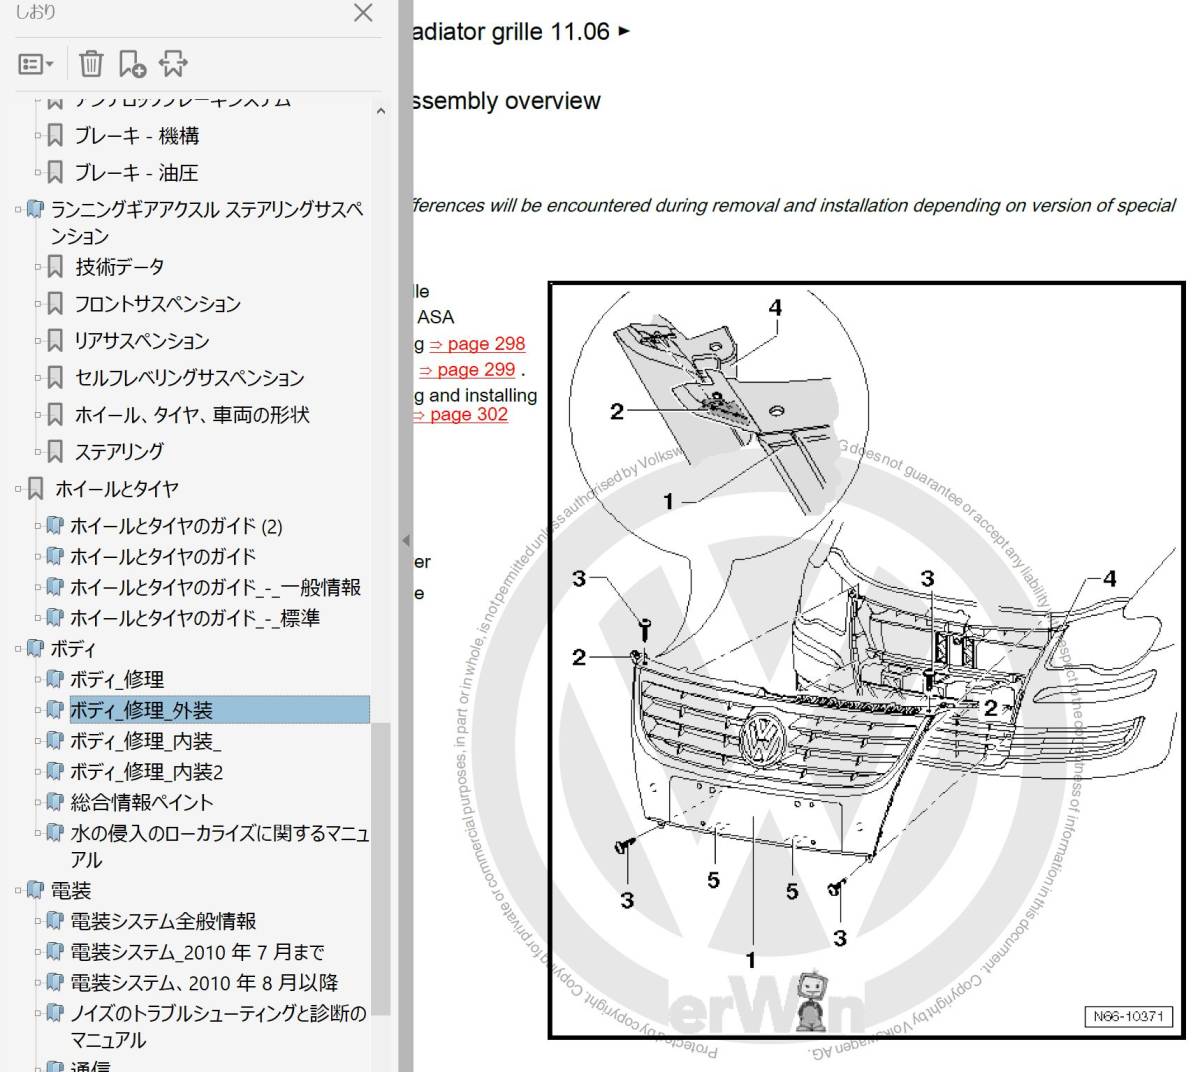The height and width of the screenshot is (1072, 1200).
Task: Open ノイズのトラブルシューティングと診断のマニュアル bookmark
Action: coord(218,1027)
